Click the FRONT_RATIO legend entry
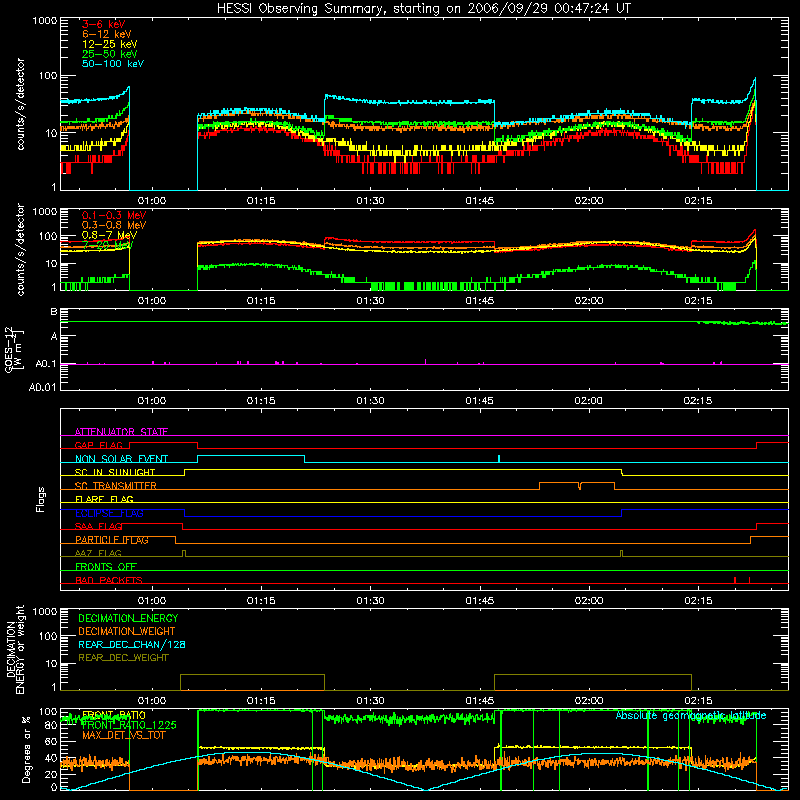This screenshot has height=800, width=800. (x=113, y=715)
